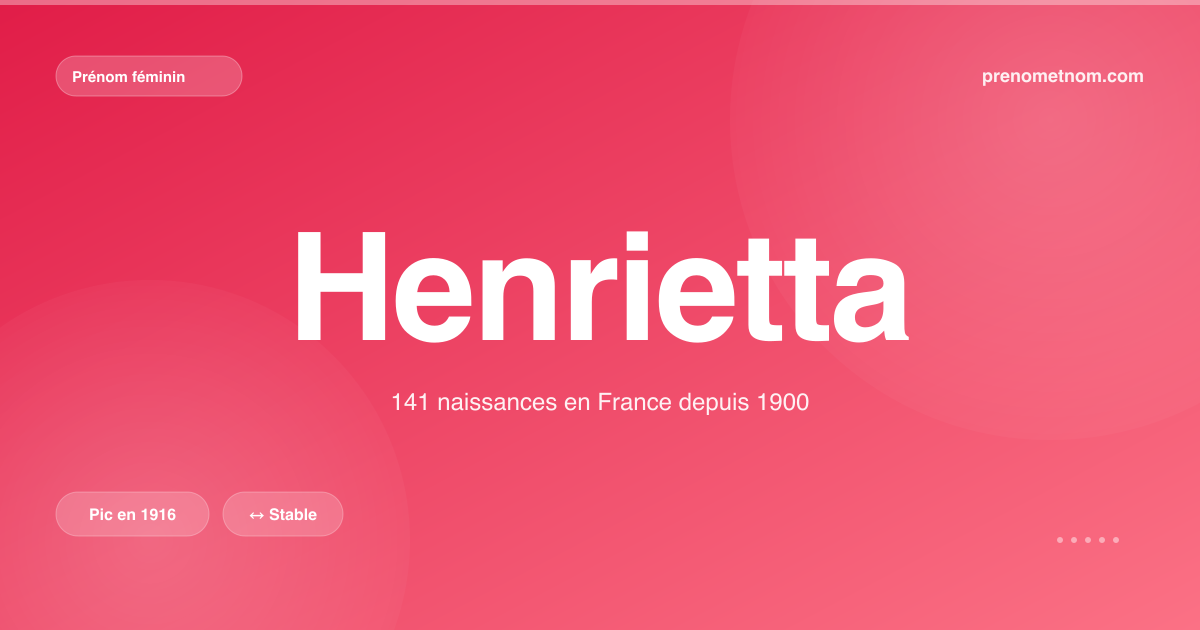
Task: Select the "Pic en 1916" pill
Action: point(133,514)
